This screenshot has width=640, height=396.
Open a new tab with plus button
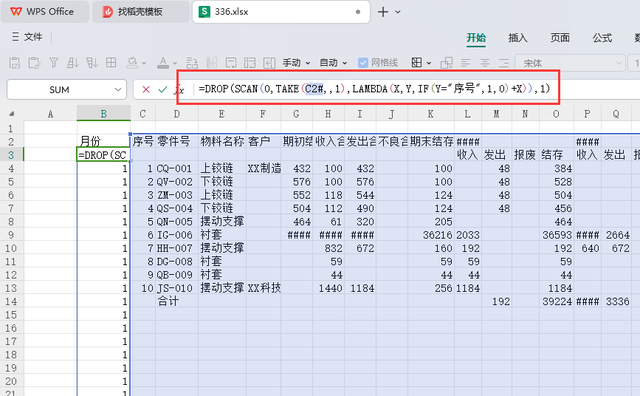pos(383,12)
